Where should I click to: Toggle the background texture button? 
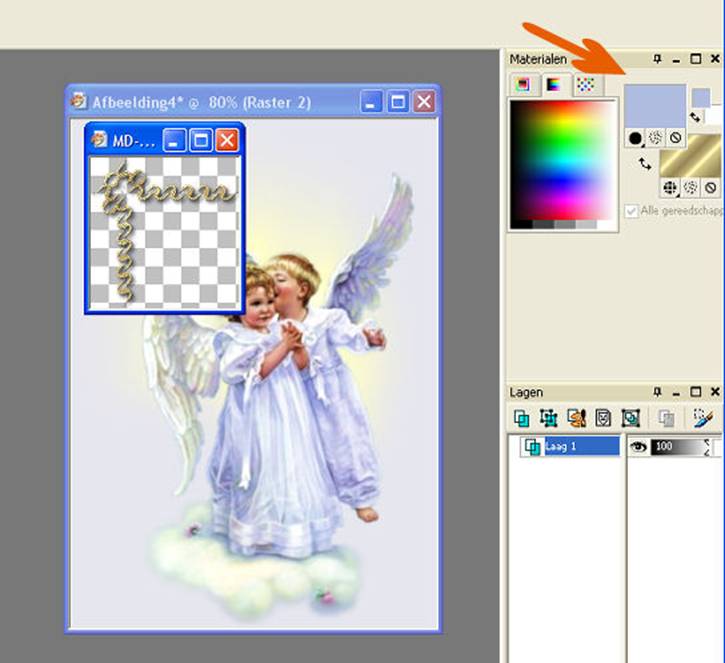pos(690,188)
